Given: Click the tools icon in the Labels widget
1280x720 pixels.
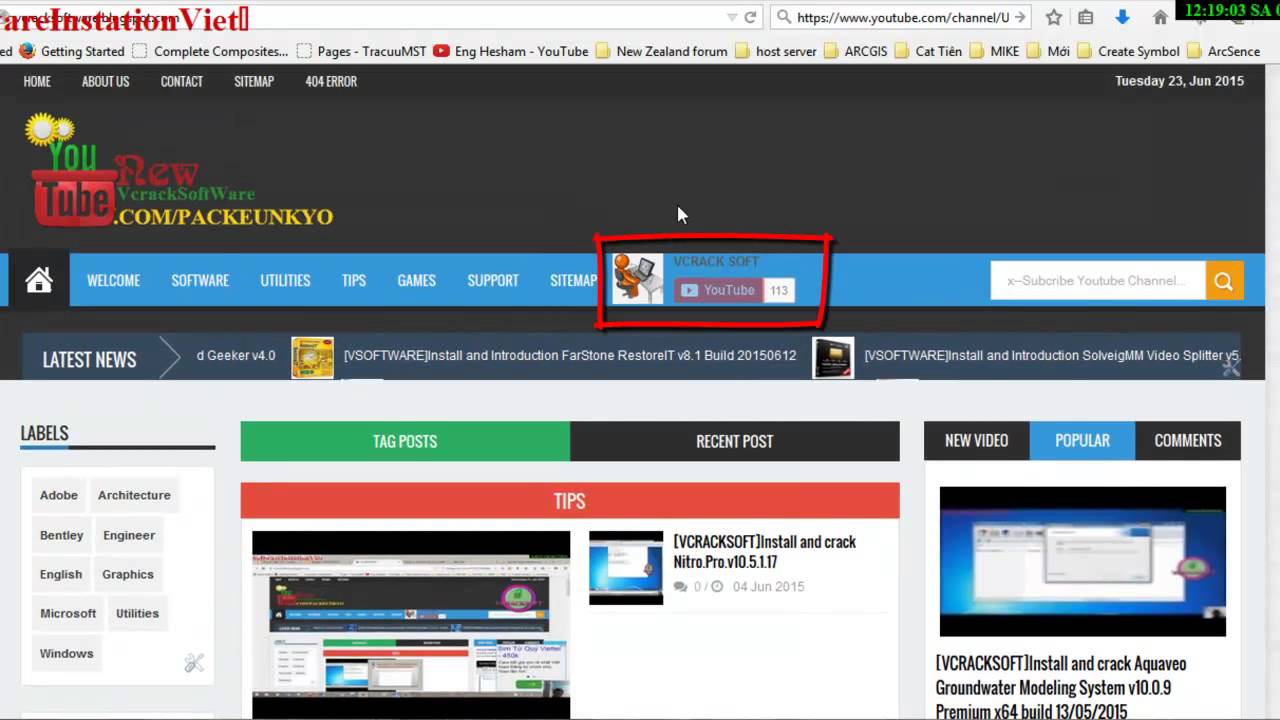Looking at the screenshot, I should tap(194, 662).
